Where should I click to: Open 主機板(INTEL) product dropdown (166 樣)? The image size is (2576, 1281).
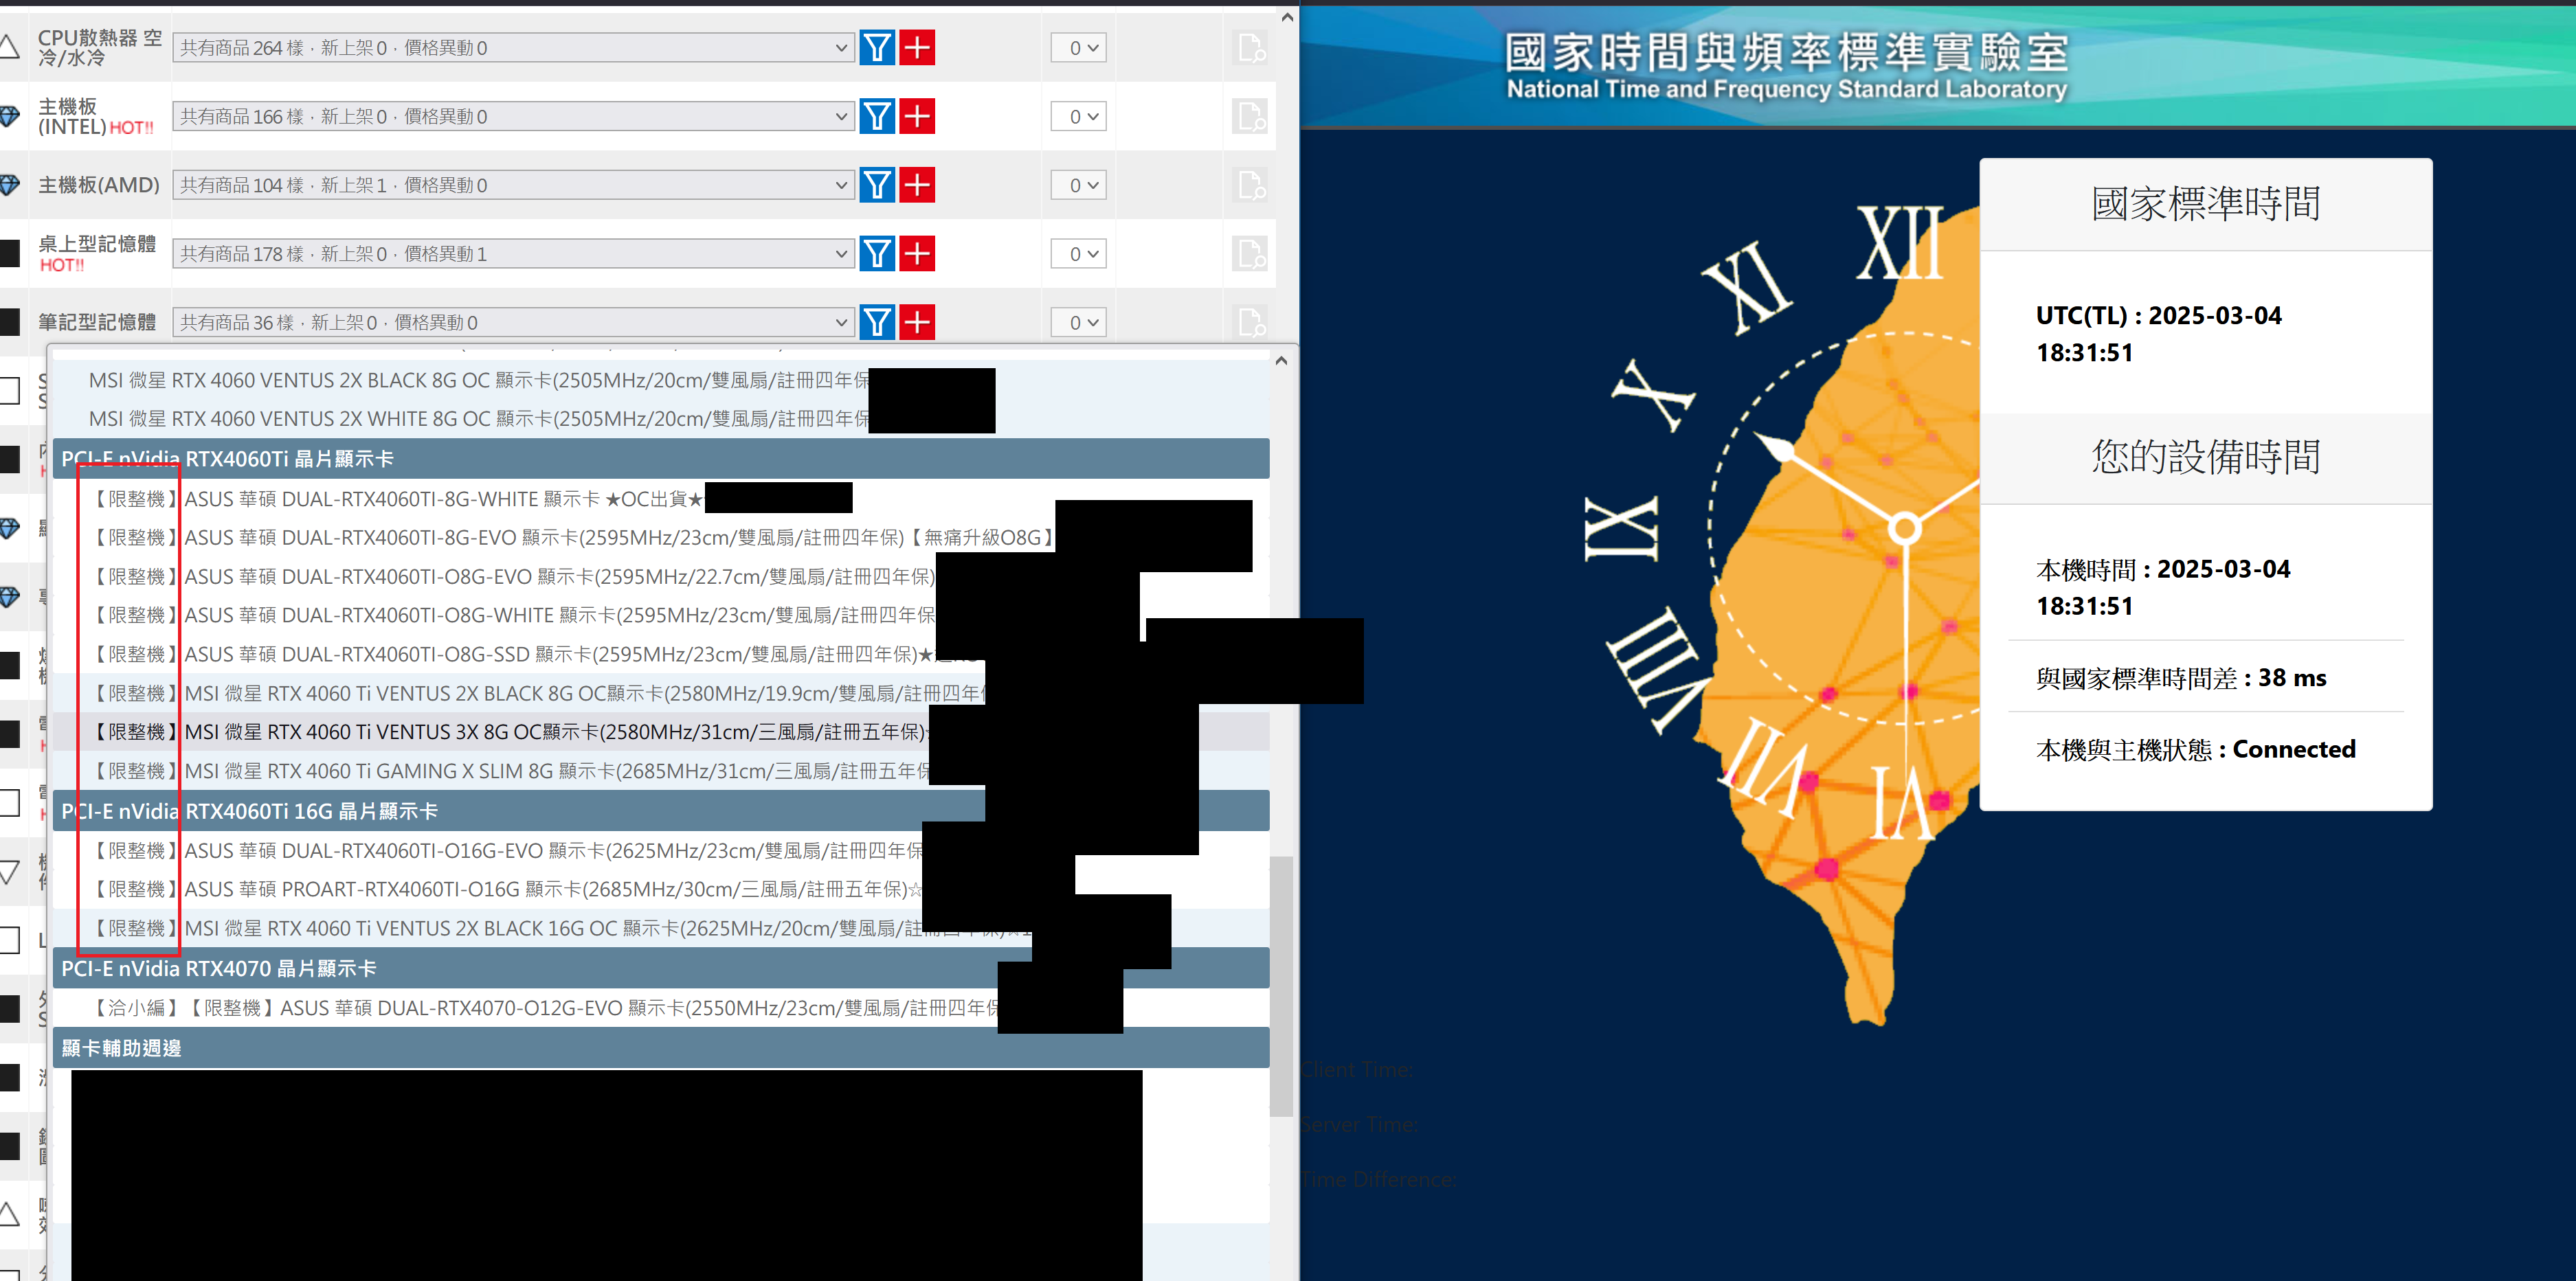(513, 116)
